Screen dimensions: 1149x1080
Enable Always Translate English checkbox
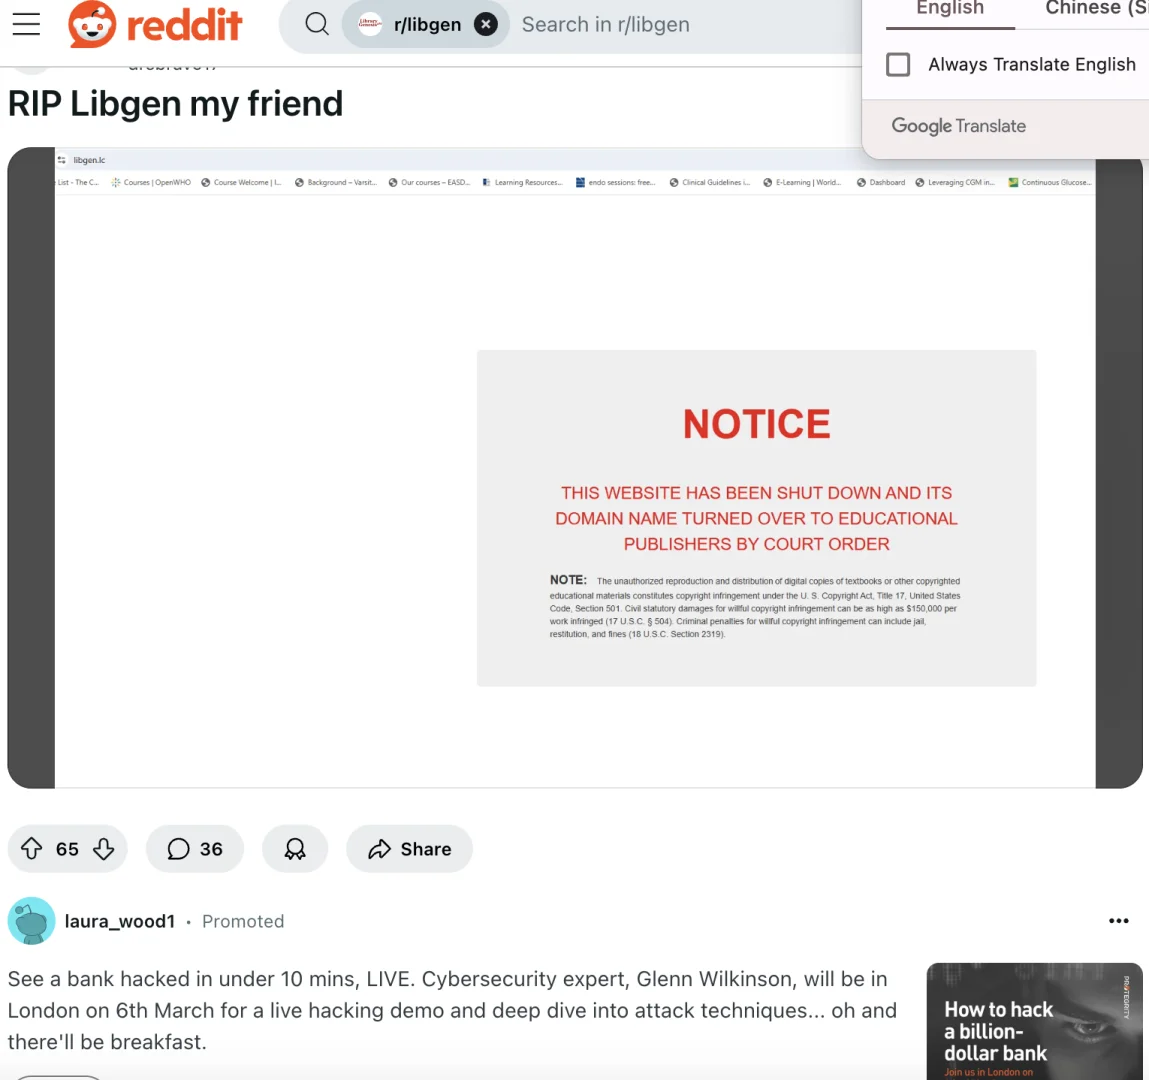[898, 64]
